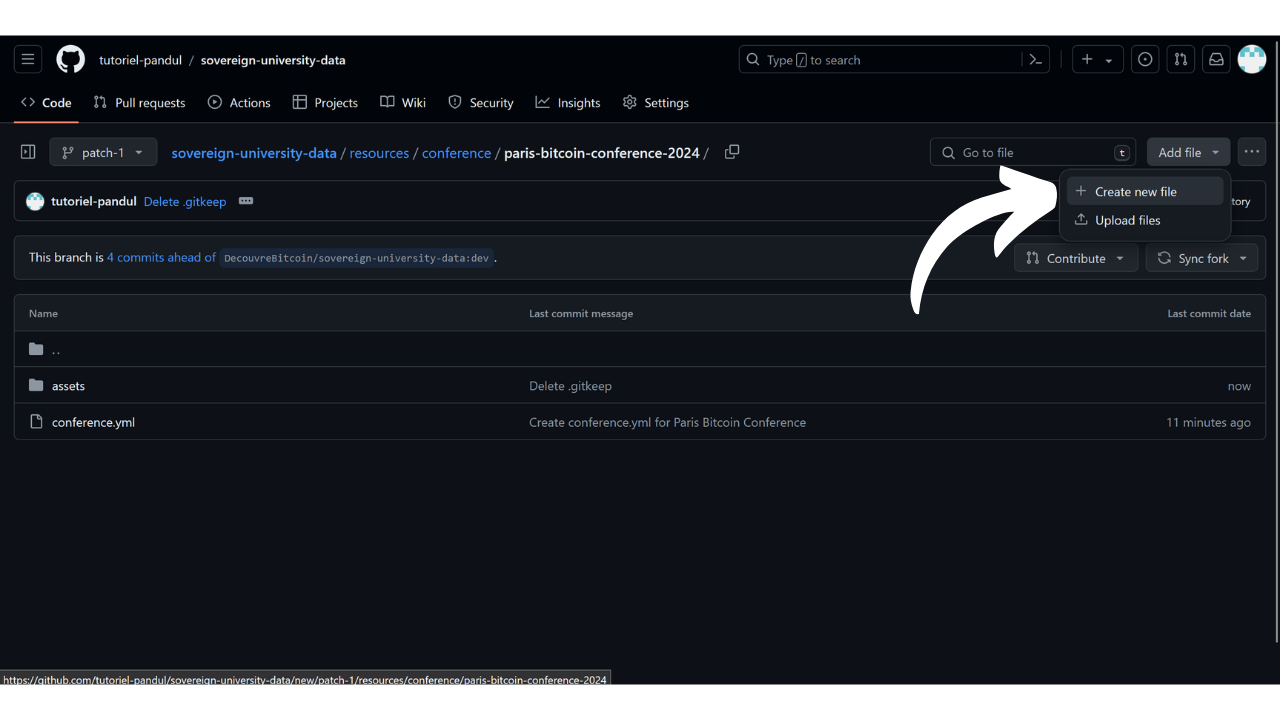Open the user avatar menu

1252,60
